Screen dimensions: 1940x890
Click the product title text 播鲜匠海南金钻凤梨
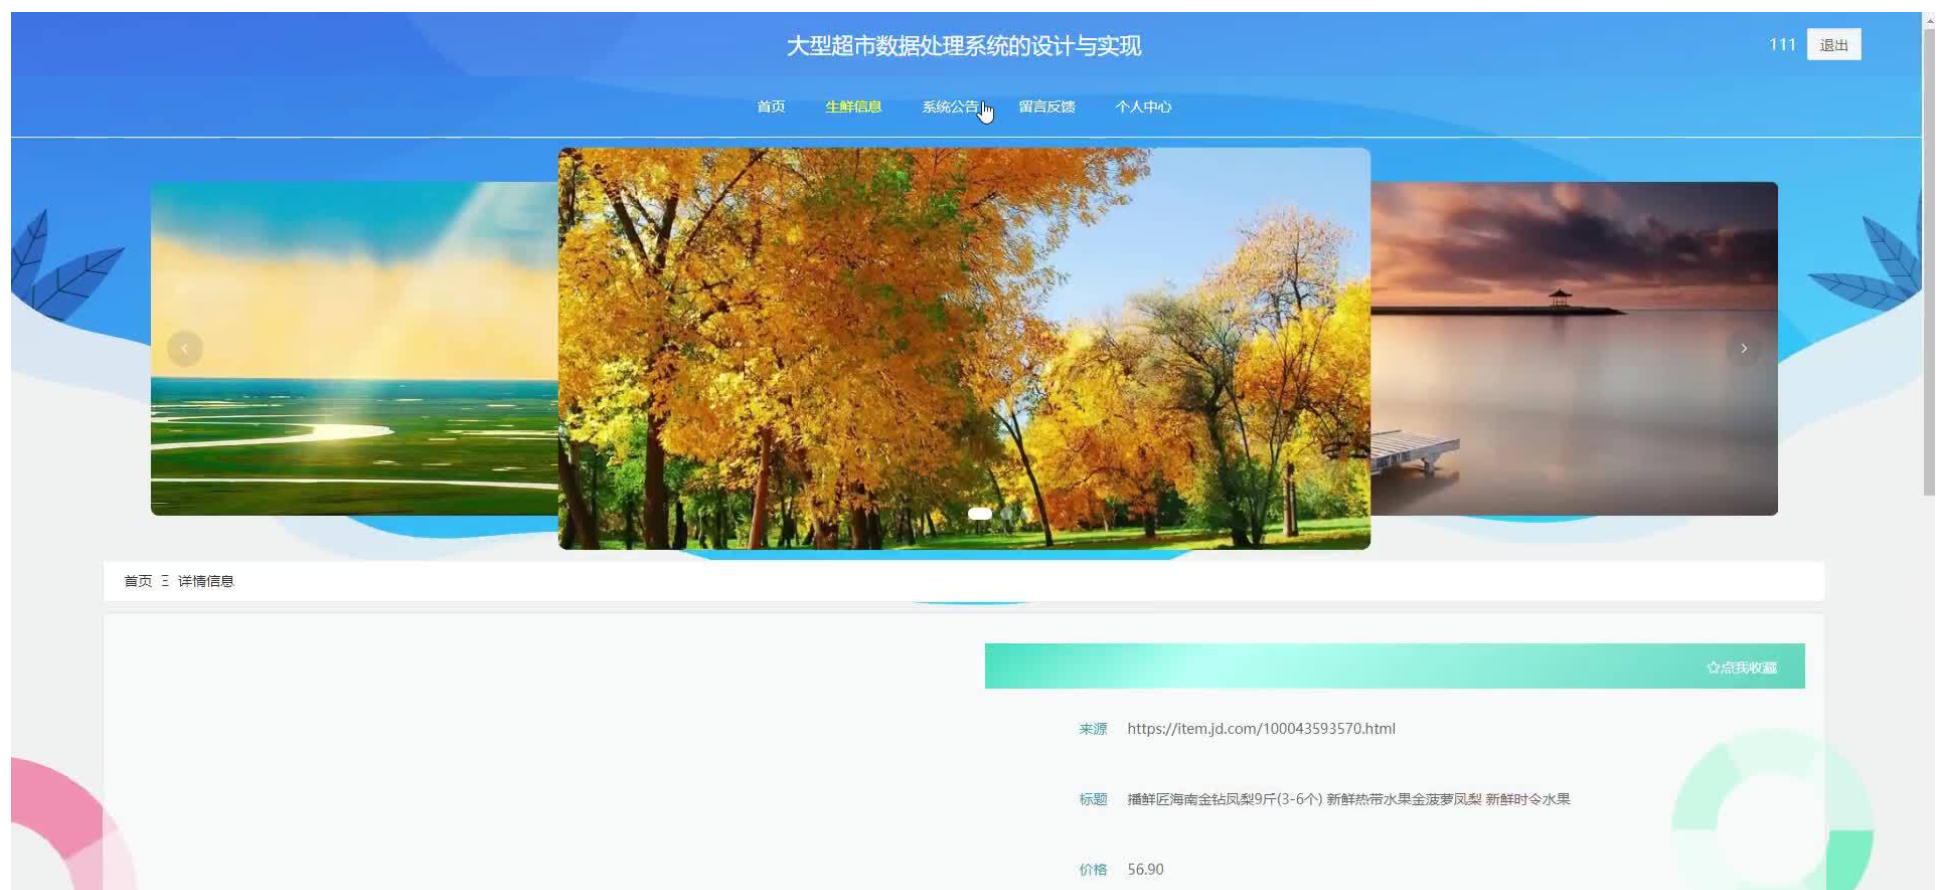pyautogui.click(x=1349, y=799)
